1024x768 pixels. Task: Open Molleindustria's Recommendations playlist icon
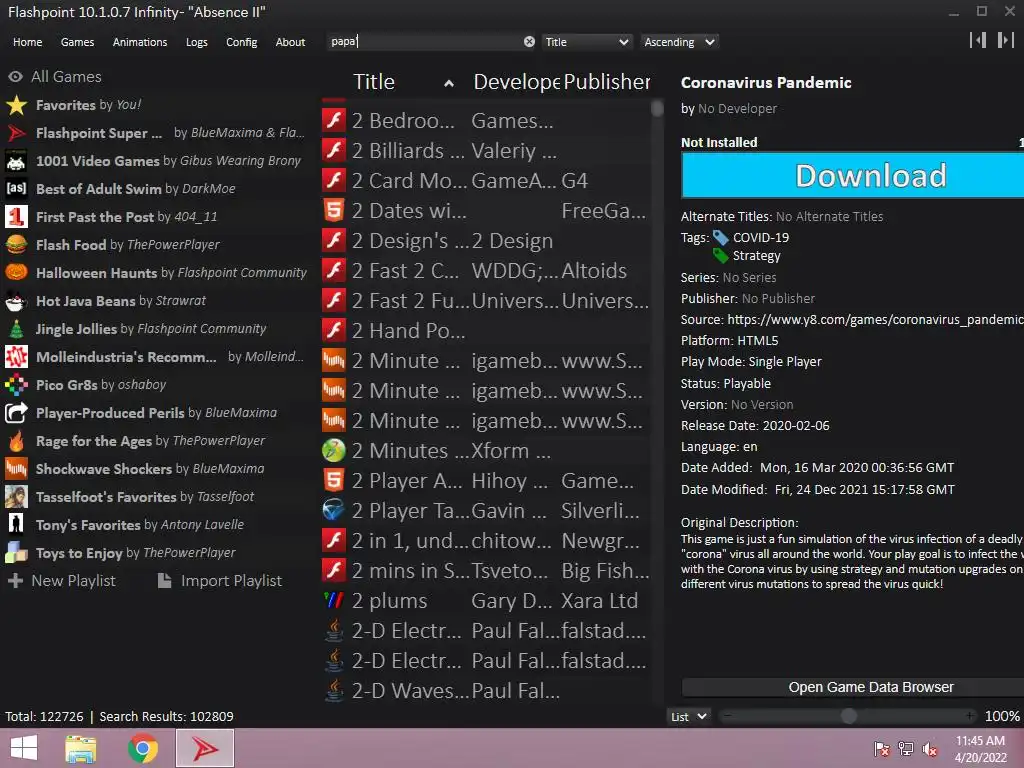click(x=16, y=357)
